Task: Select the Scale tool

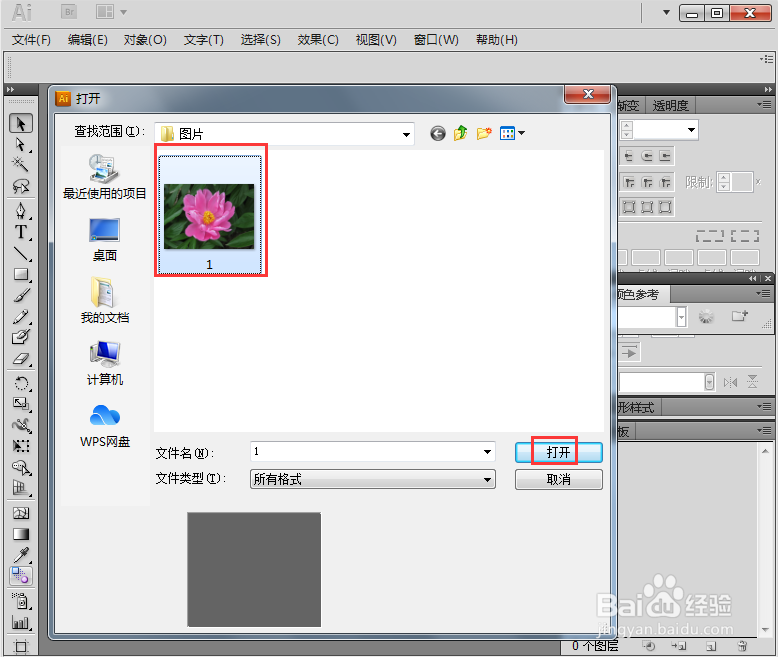Action: click(21, 404)
